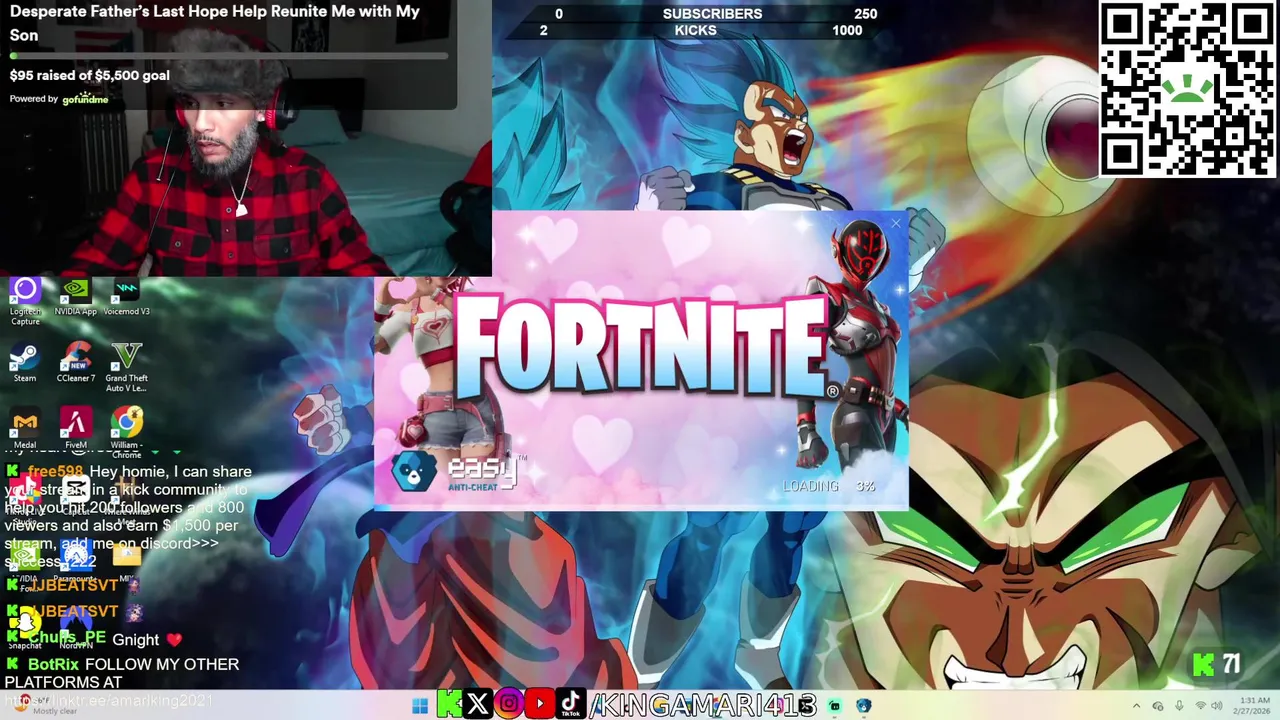The image size is (1280, 720).
Task: Click the 'BotRix' chat username
Action: (53, 664)
